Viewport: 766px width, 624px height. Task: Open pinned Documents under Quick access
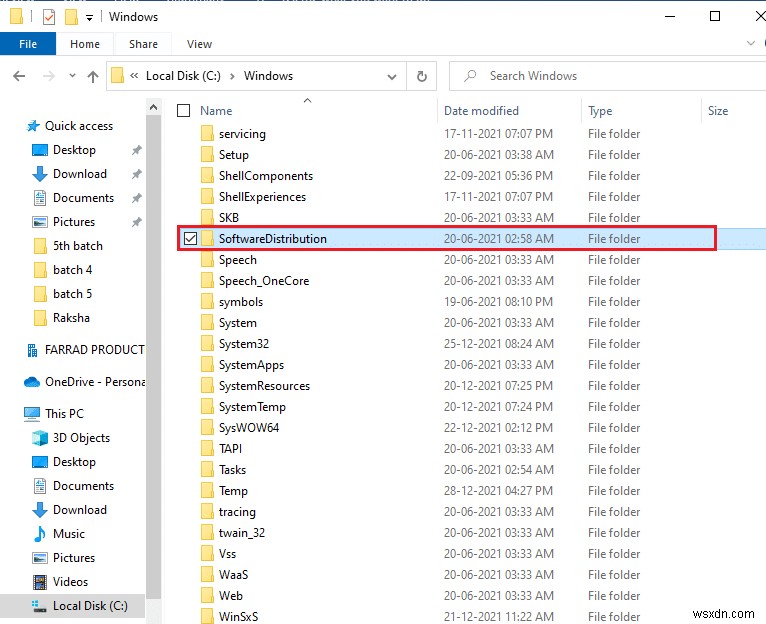83,198
